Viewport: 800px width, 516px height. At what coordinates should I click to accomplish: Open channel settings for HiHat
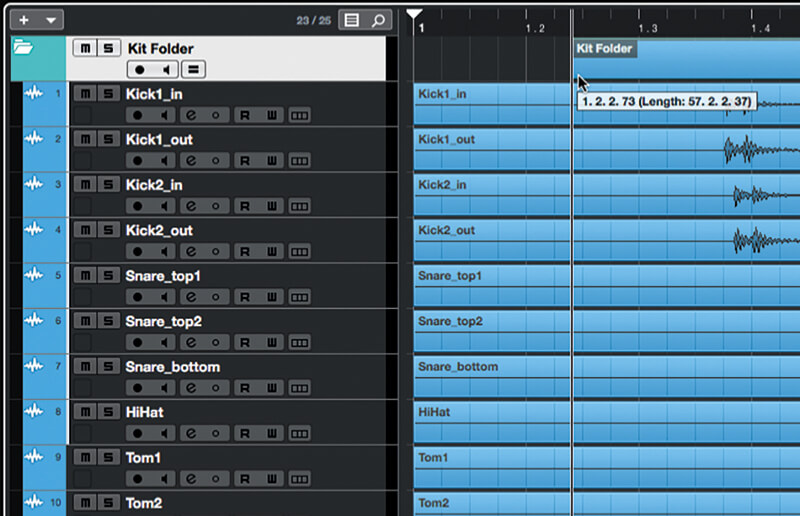pos(191,433)
